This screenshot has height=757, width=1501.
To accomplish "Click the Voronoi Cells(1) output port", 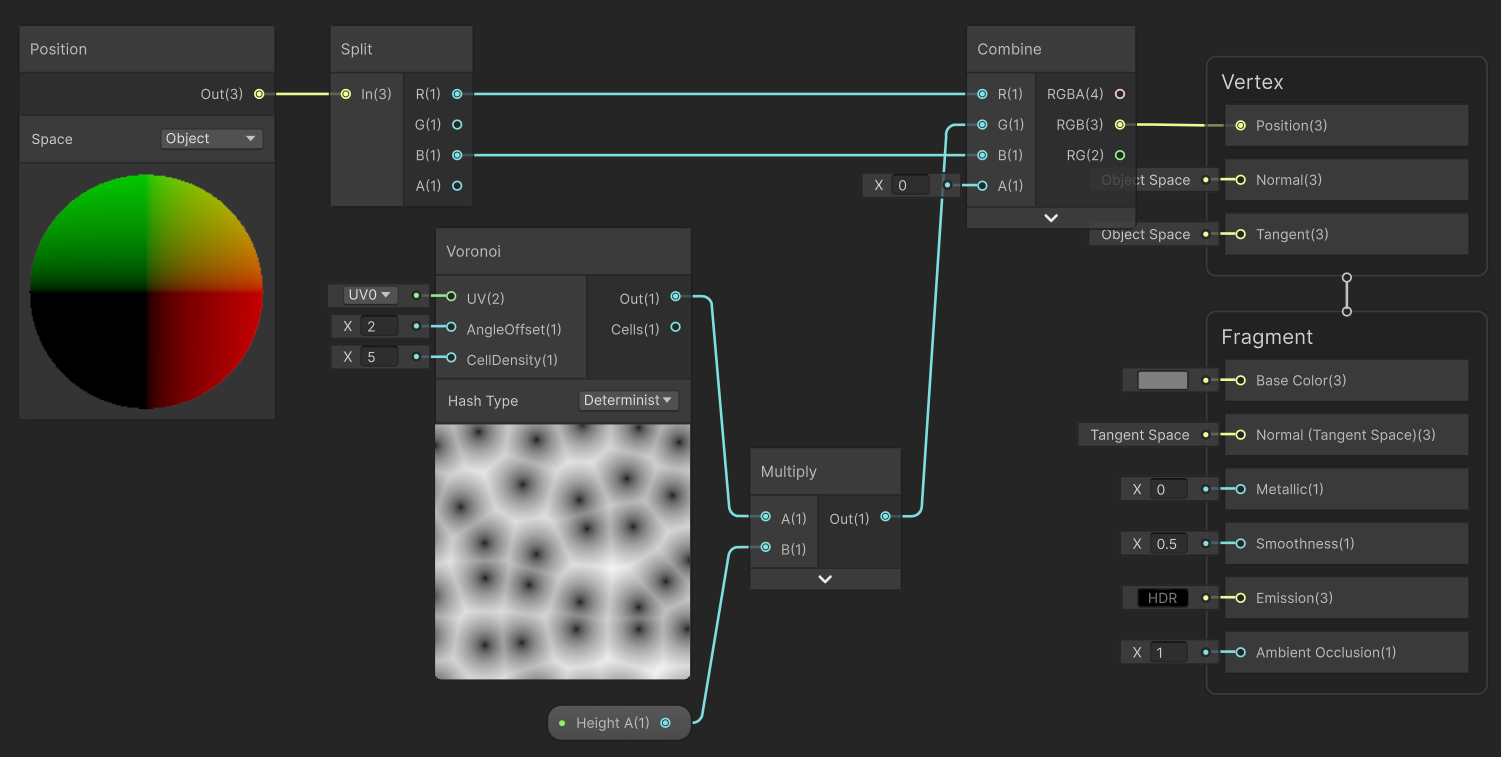I will pyautogui.click(x=676, y=327).
